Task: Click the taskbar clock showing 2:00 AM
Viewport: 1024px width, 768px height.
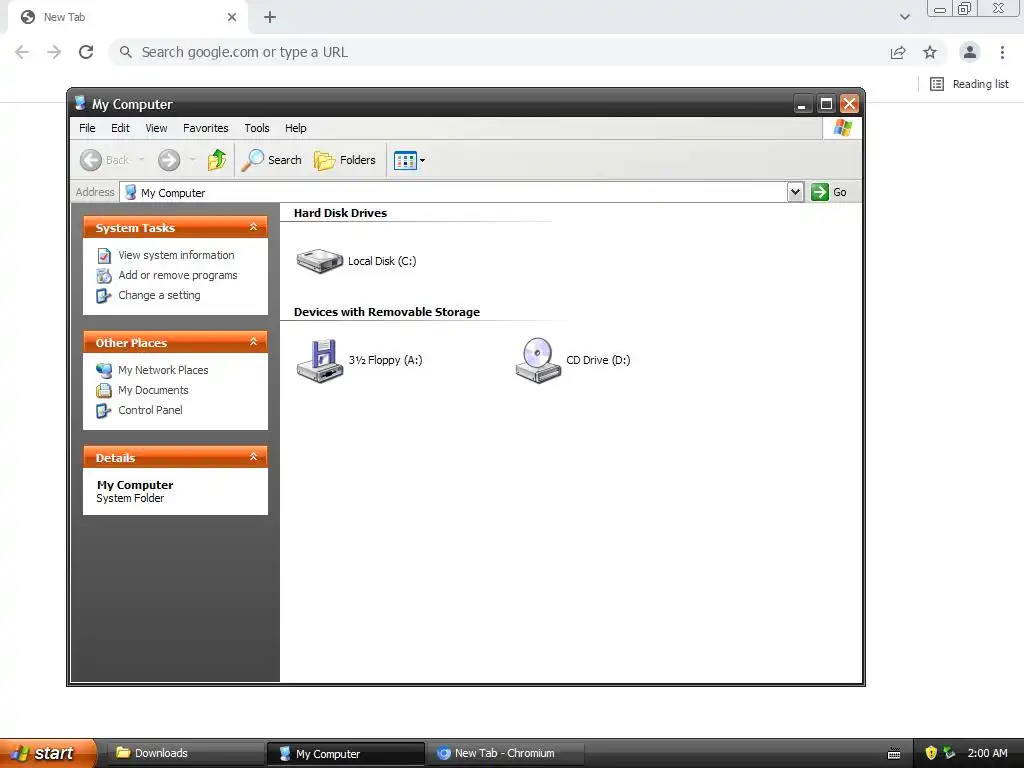Action: 987,753
